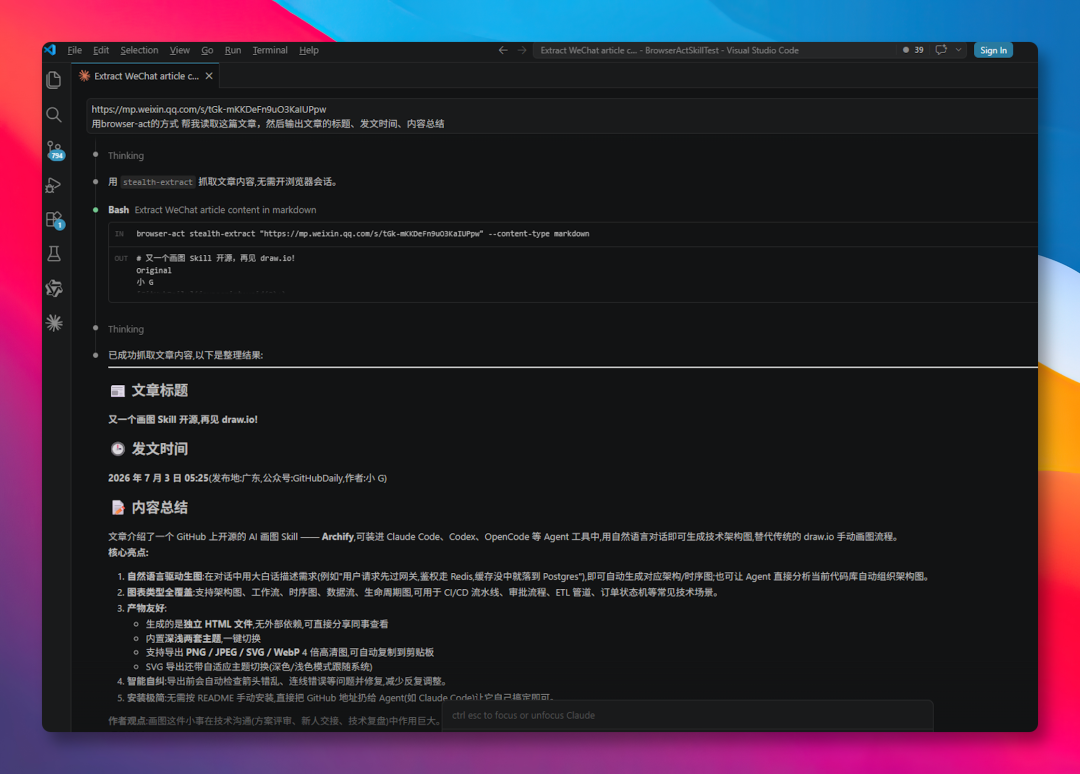Go forward with the right arrow
This screenshot has height=774, width=1080.
[x=522, y=50]
